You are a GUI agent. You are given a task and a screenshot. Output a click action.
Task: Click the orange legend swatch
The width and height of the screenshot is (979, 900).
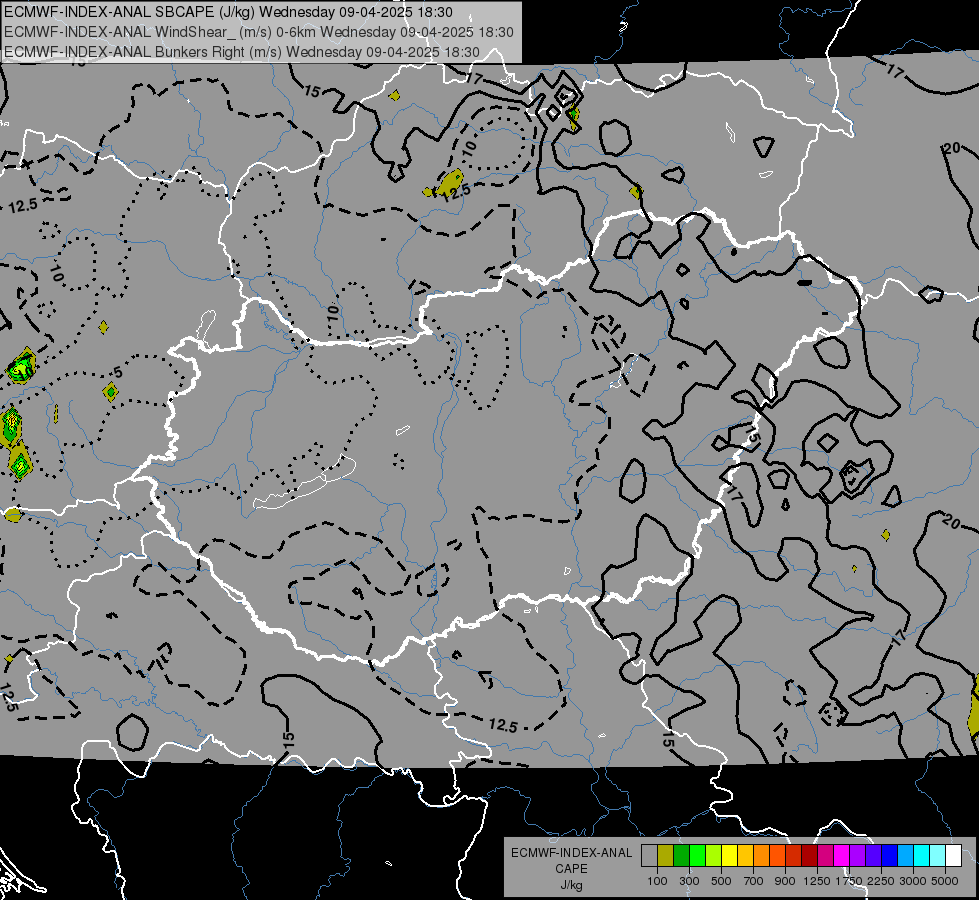coord(762,856)
